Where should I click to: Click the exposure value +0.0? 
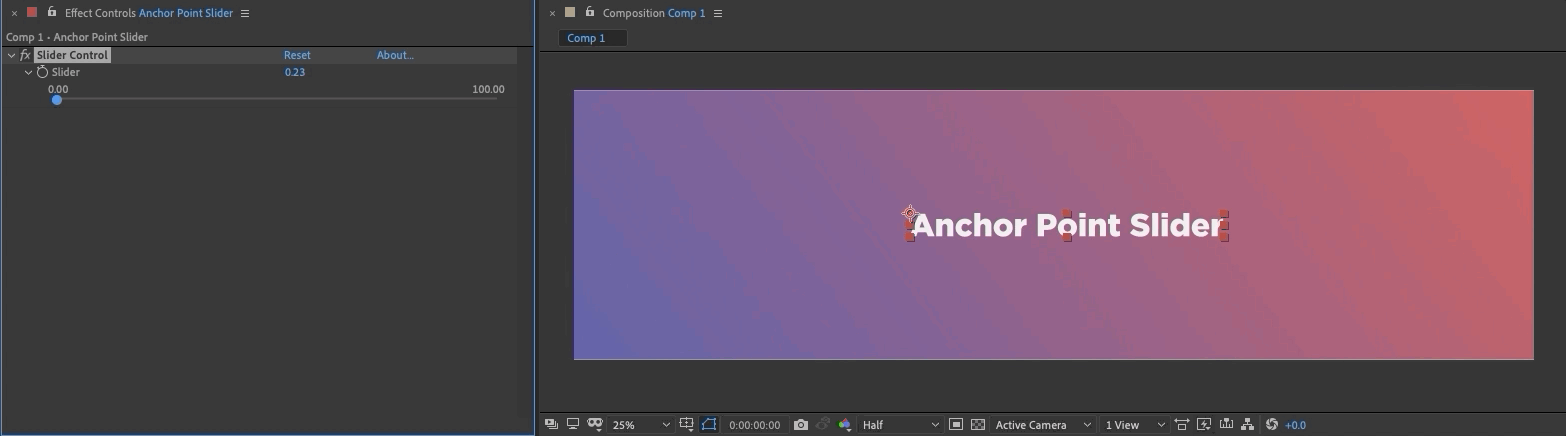(1296, 425)
